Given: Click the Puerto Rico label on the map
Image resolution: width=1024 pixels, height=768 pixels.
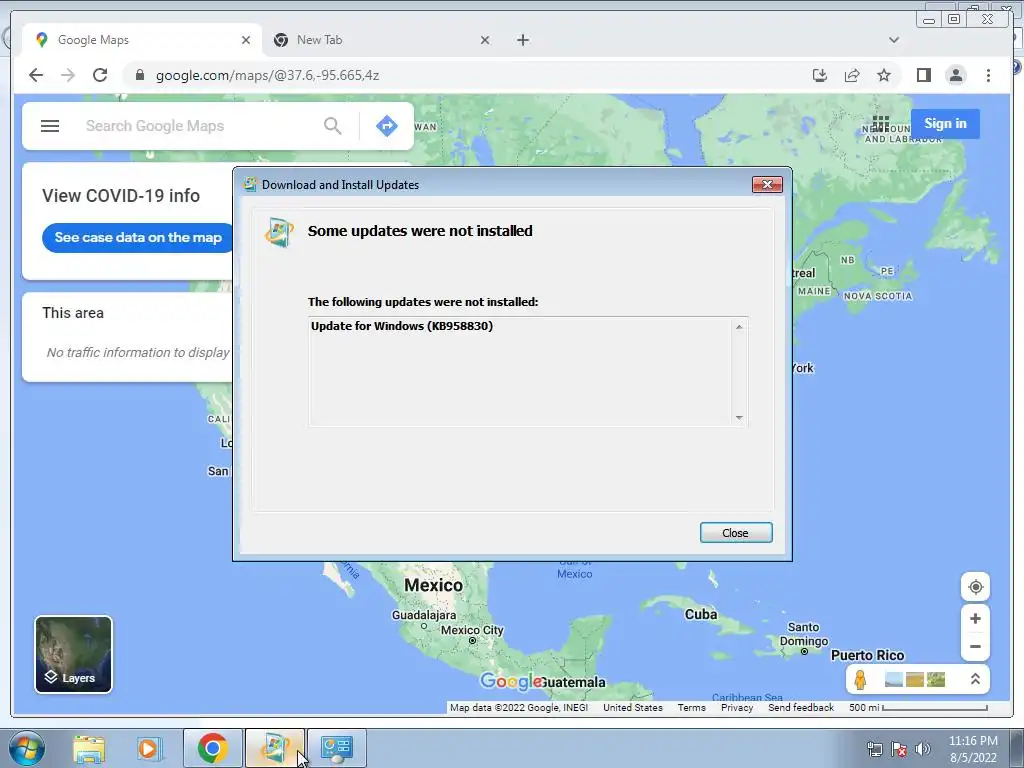Looking at the screenshot, I should 867,655.
